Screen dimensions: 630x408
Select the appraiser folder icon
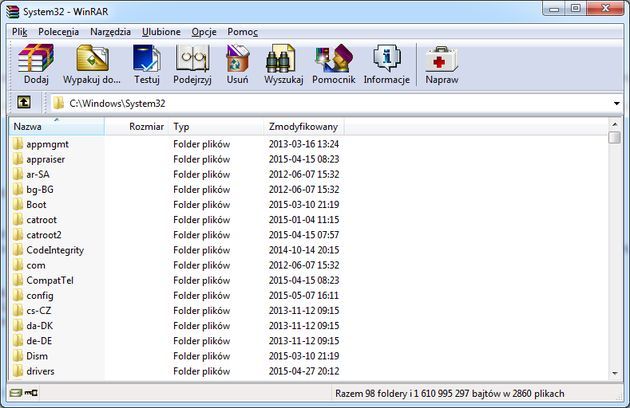[17, 159]
